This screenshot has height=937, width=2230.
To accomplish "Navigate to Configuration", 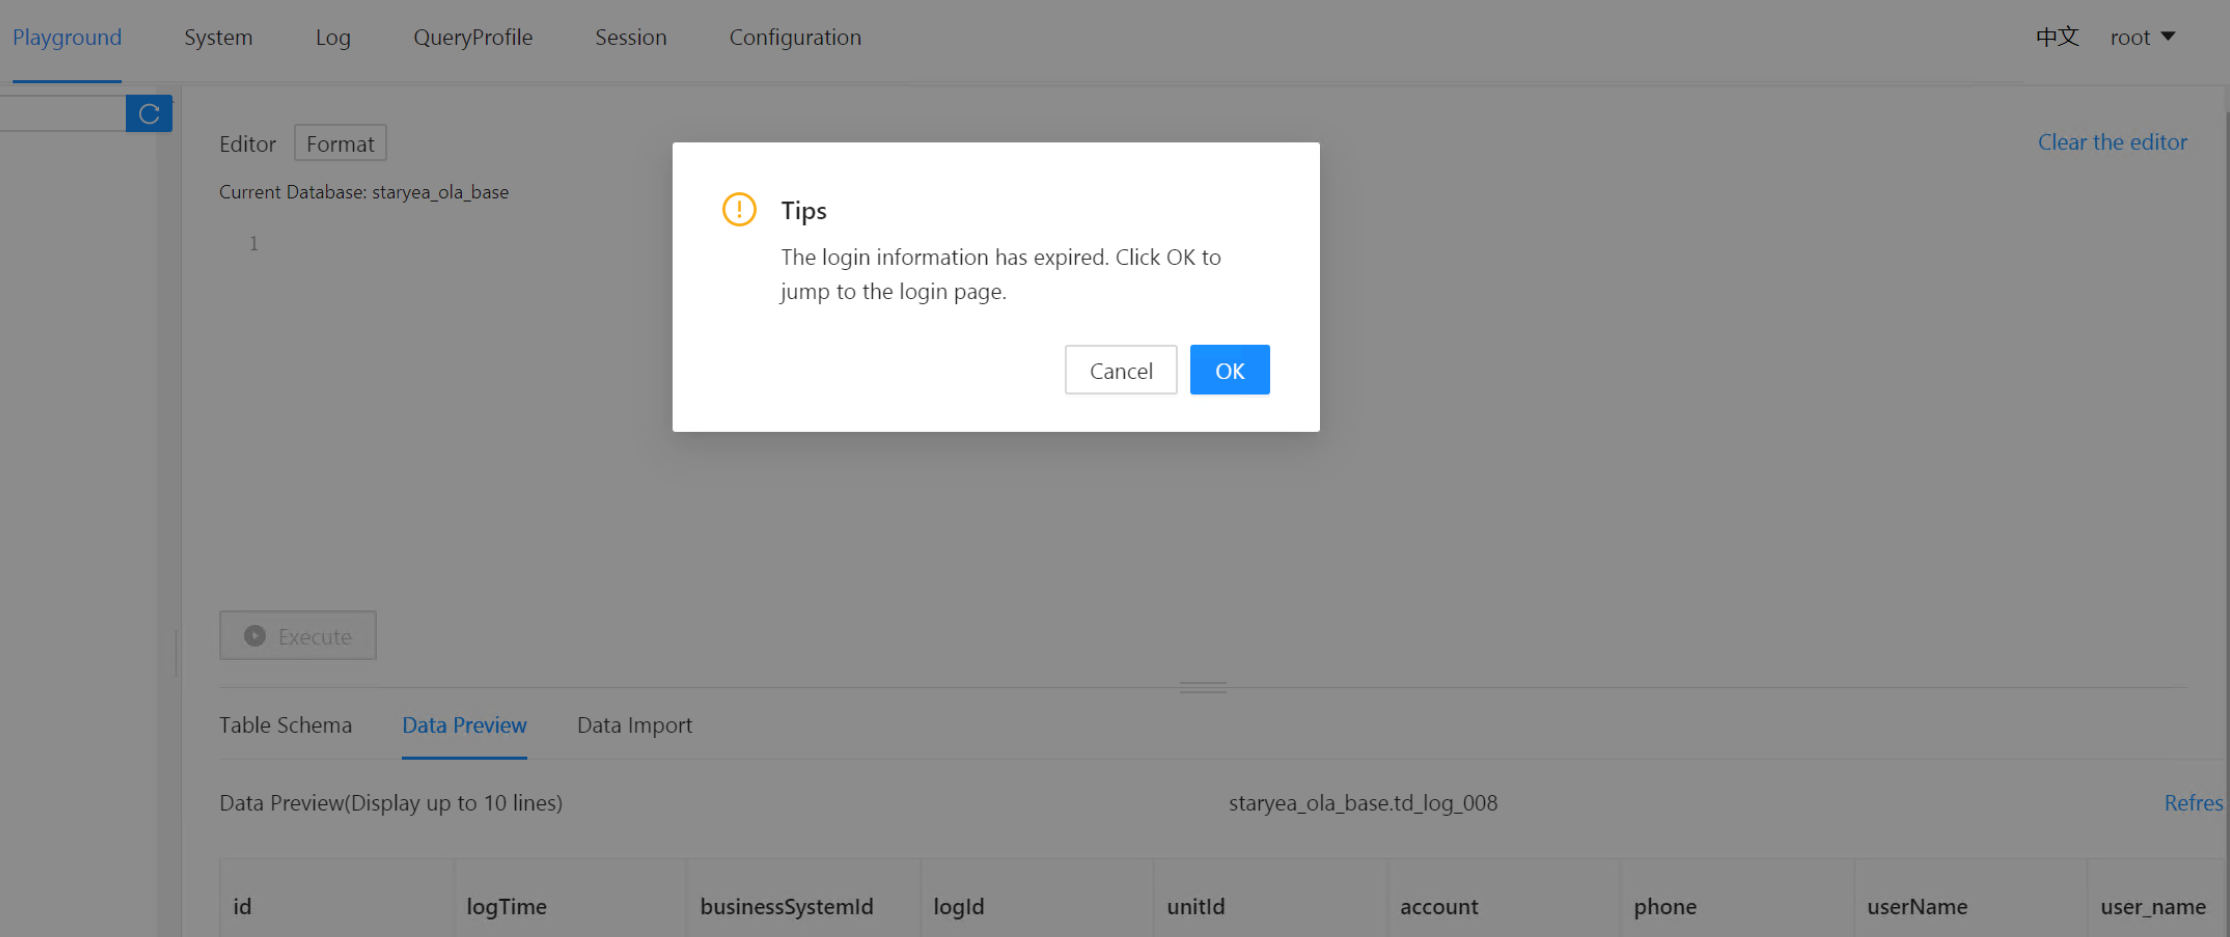I will (x=795, y=37).
